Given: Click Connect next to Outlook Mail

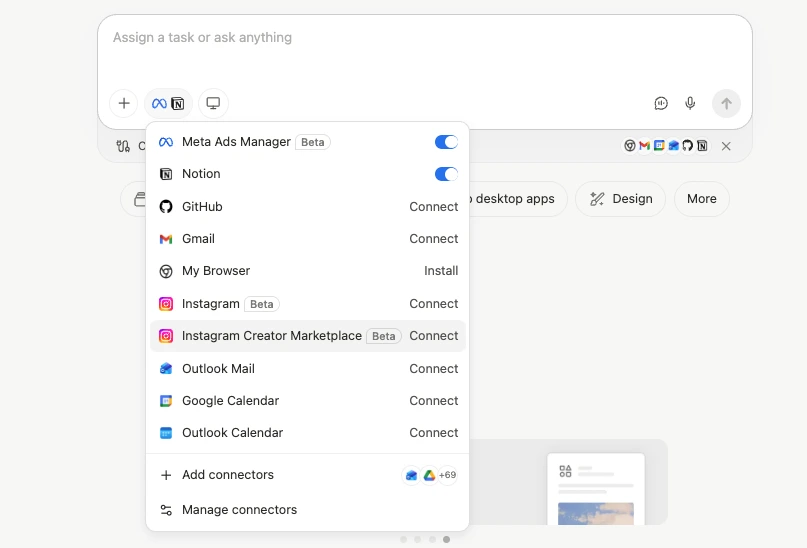Looking at the screenshot, I should point(433,368).
